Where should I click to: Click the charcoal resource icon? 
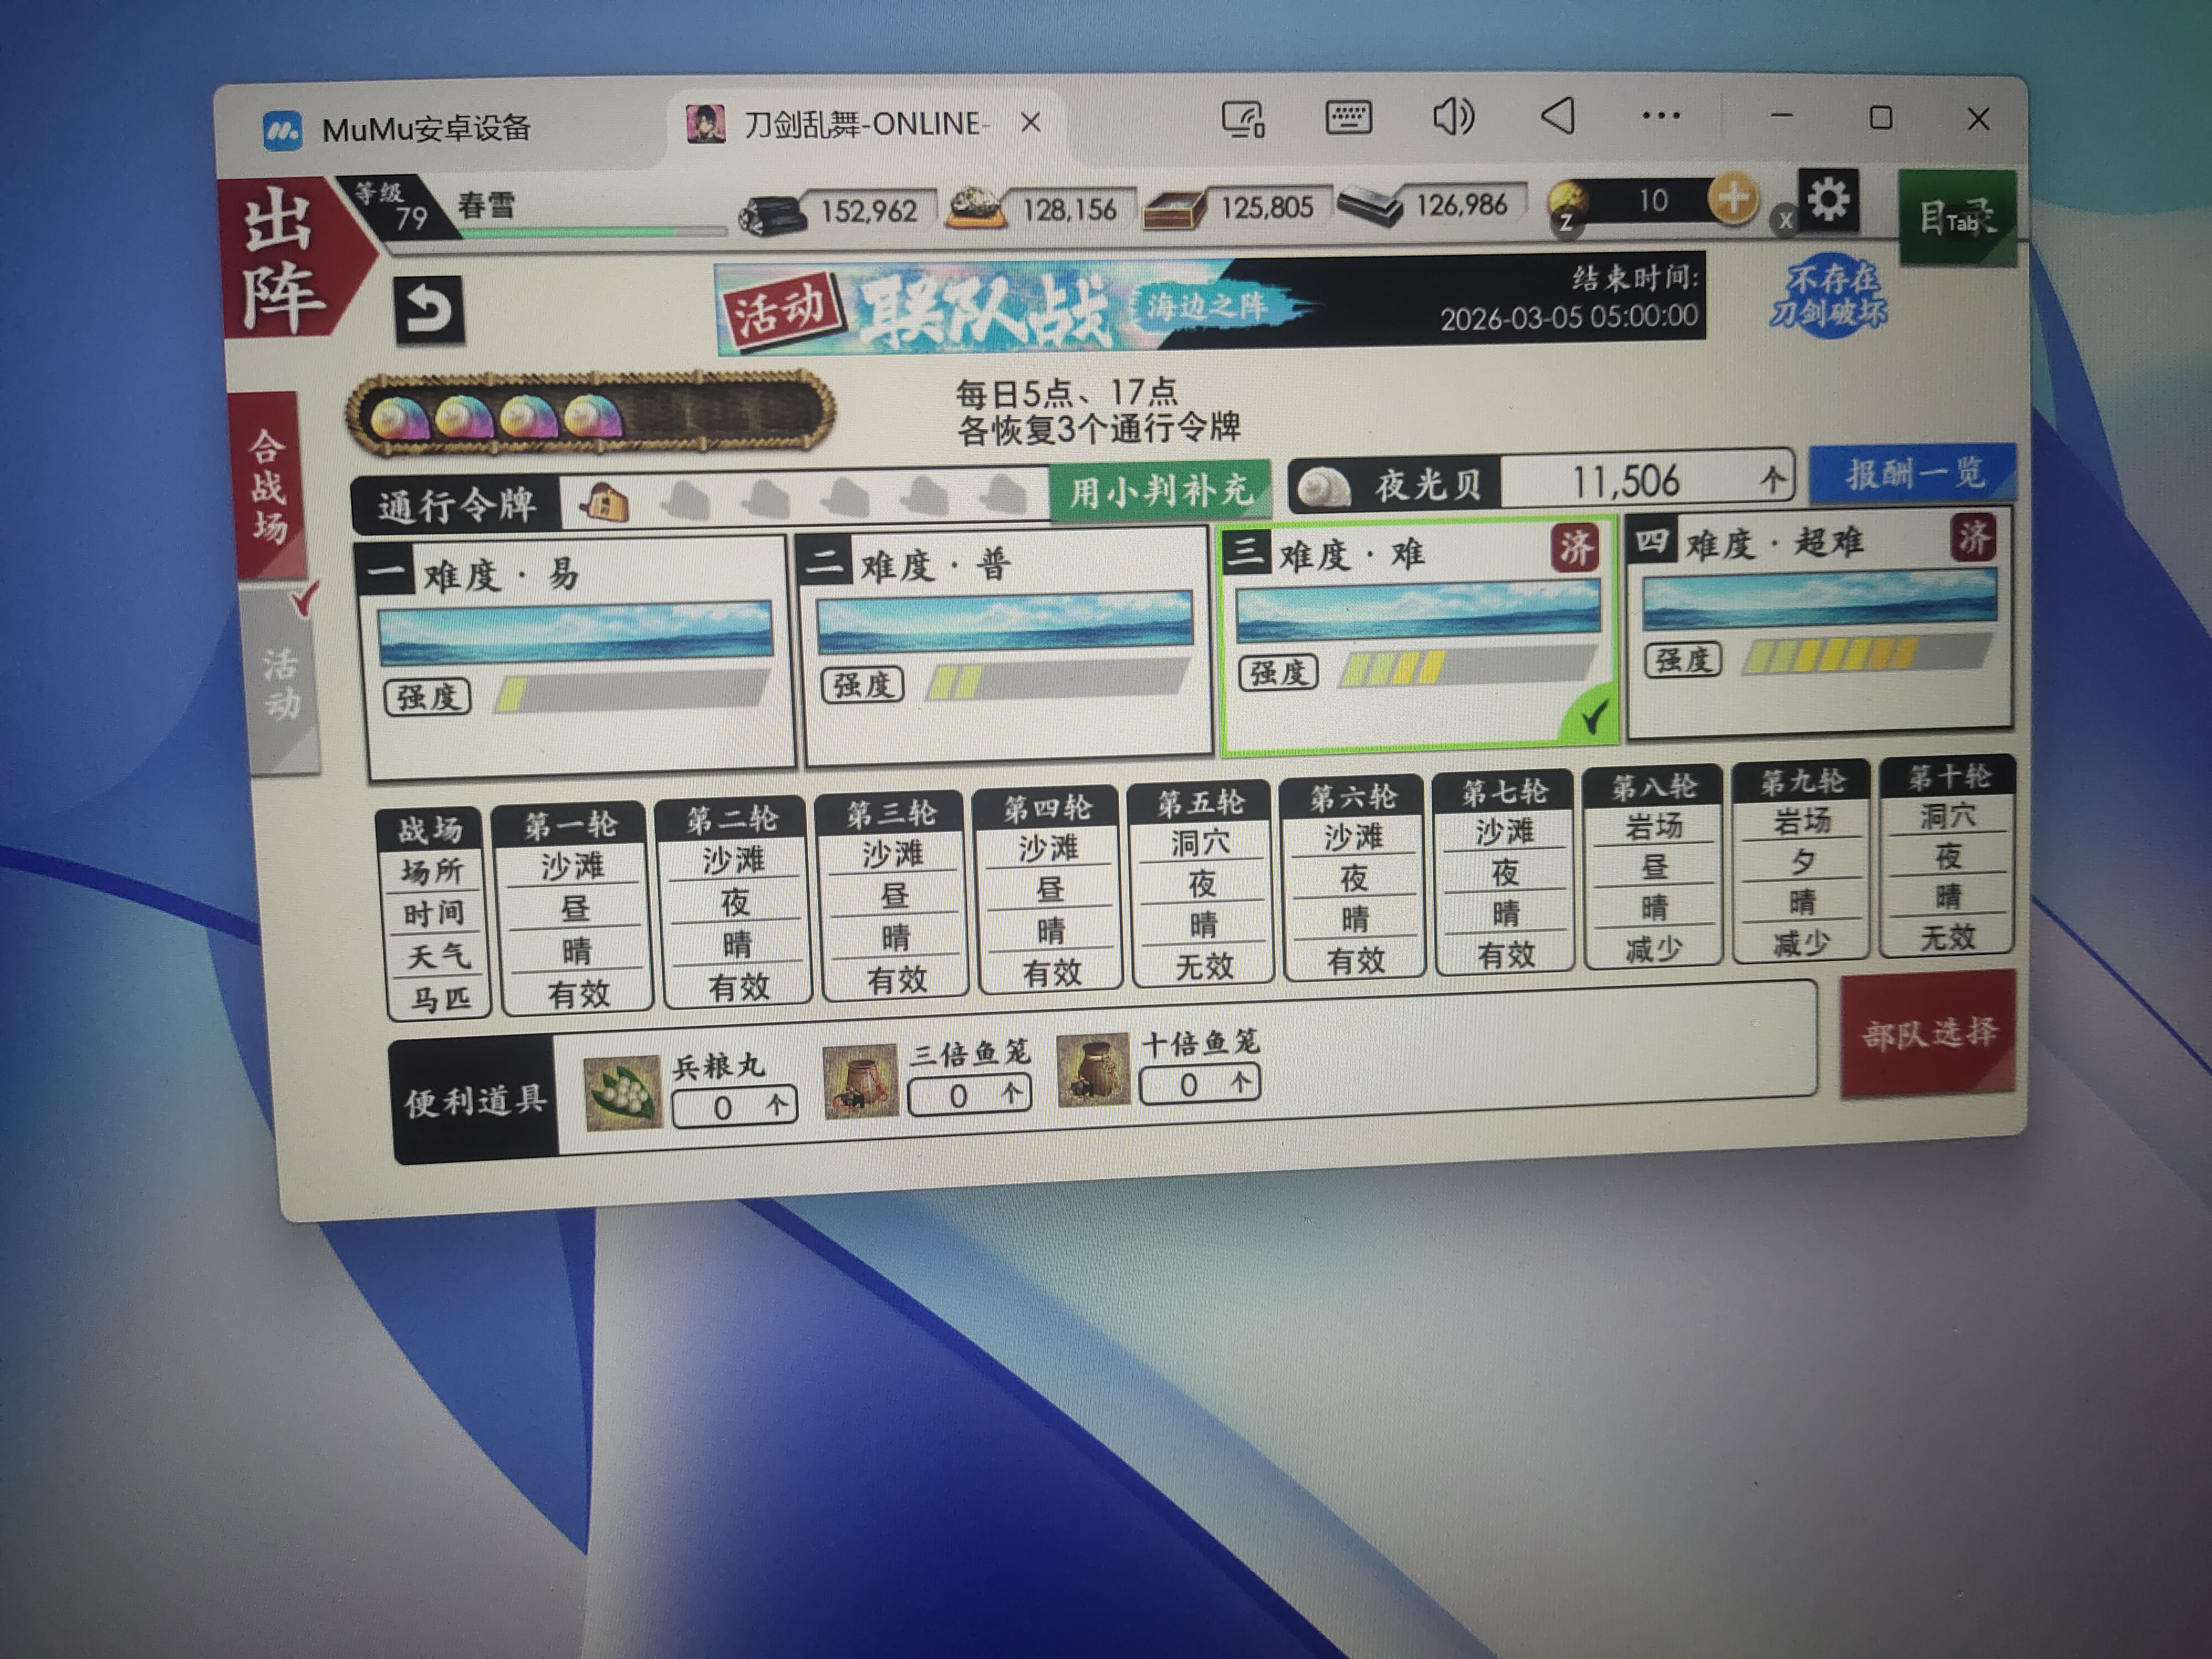click(x=772, y=214)
